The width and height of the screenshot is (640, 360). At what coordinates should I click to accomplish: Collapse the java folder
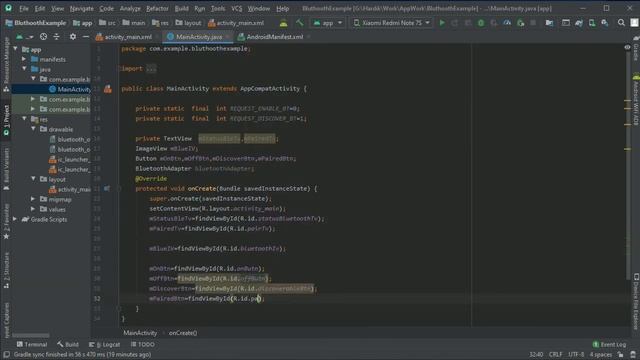pos(24,69)
